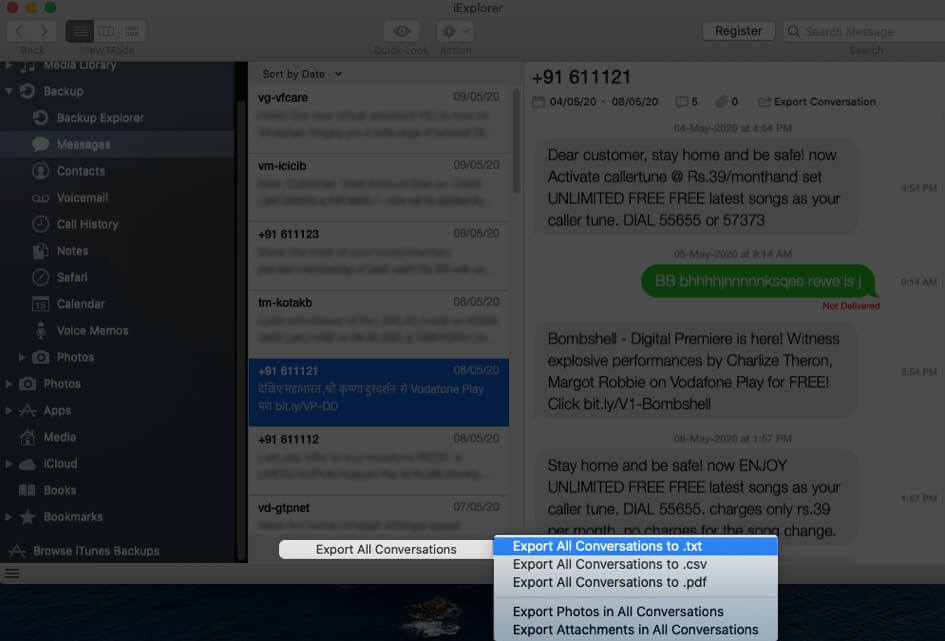Click the Backup restore icon
Image resolution: width=945 pixels, height=641 pixels.
27,91
